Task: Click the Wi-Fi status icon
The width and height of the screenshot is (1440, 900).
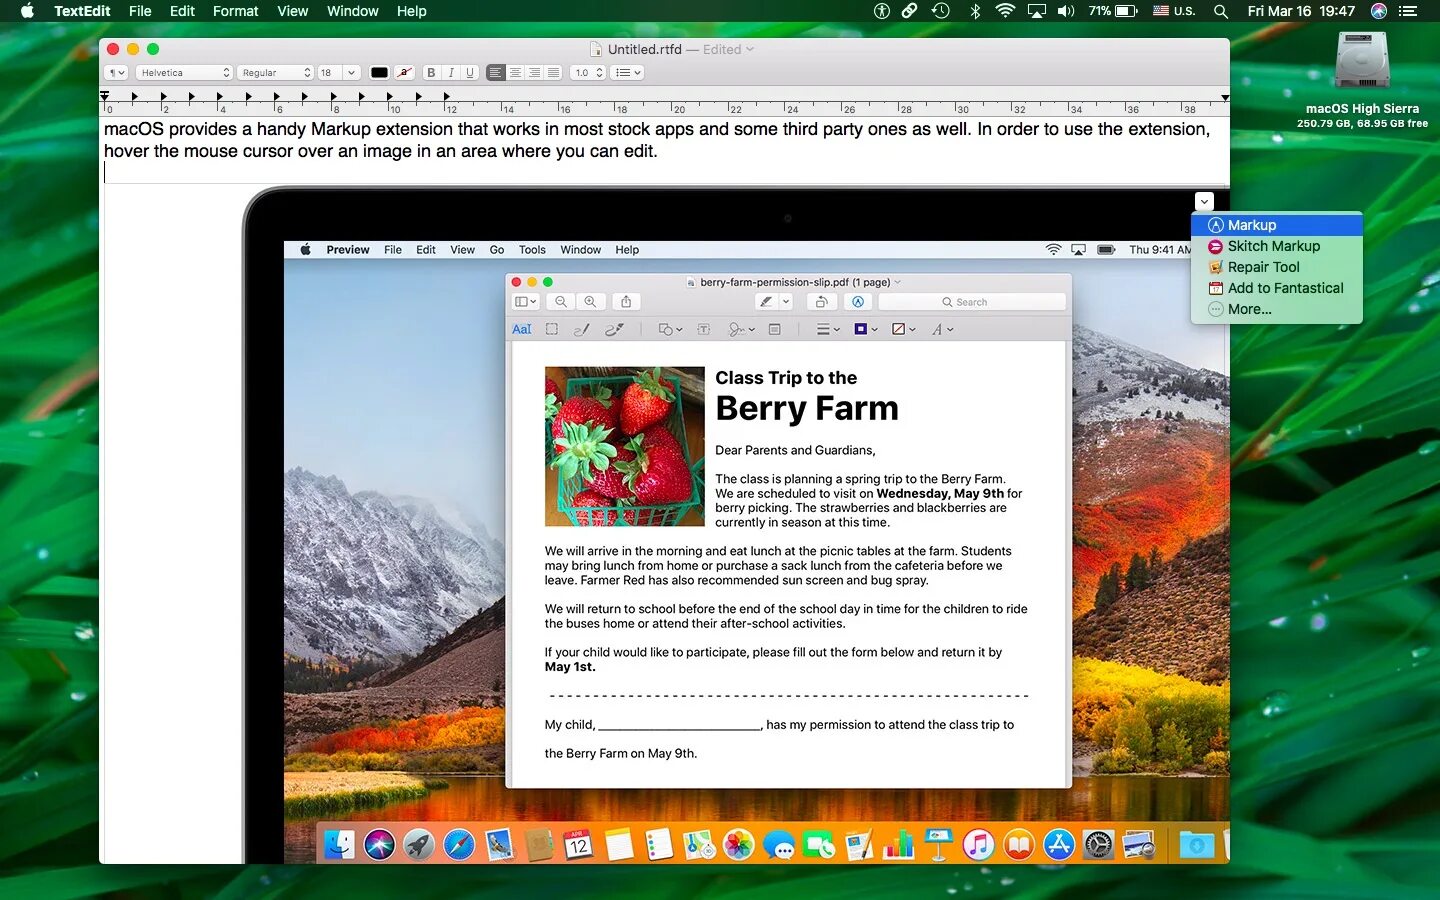Action: 1005,11
